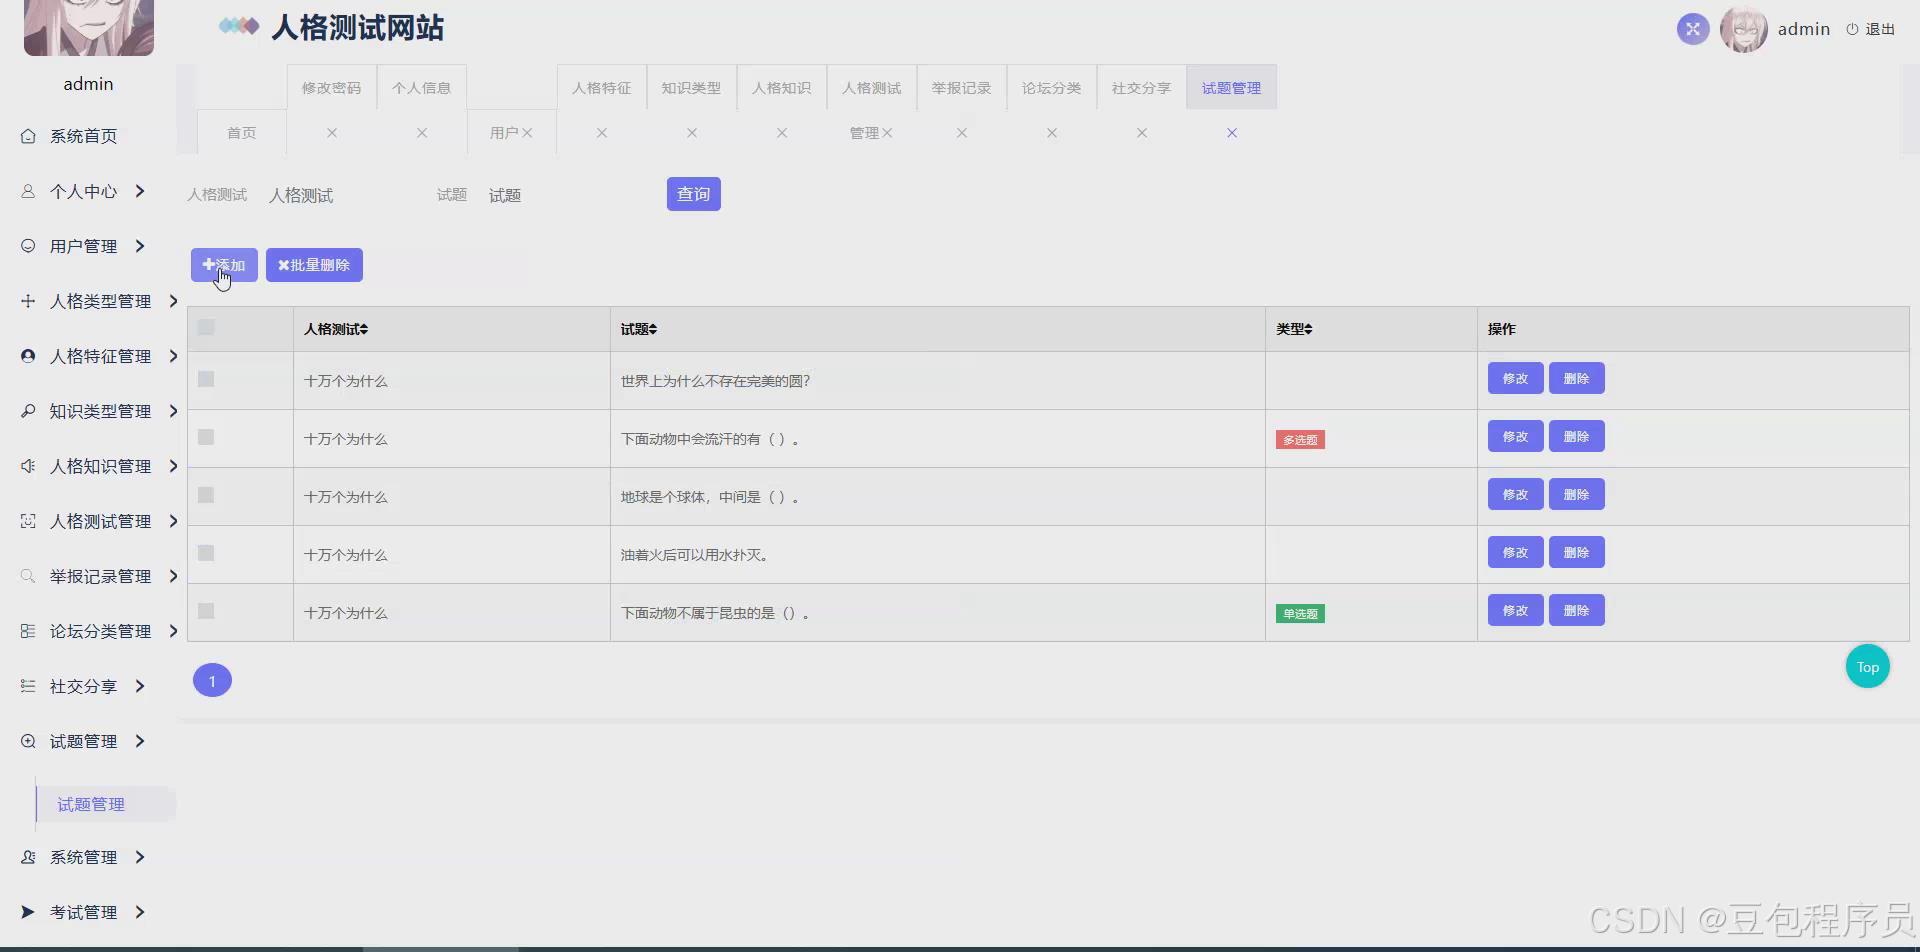Image resolution: width=1920 pixels, height=952 pixels.
Task: Click the speaker icon beside 人格知识管理
Action: click(28, 466)
